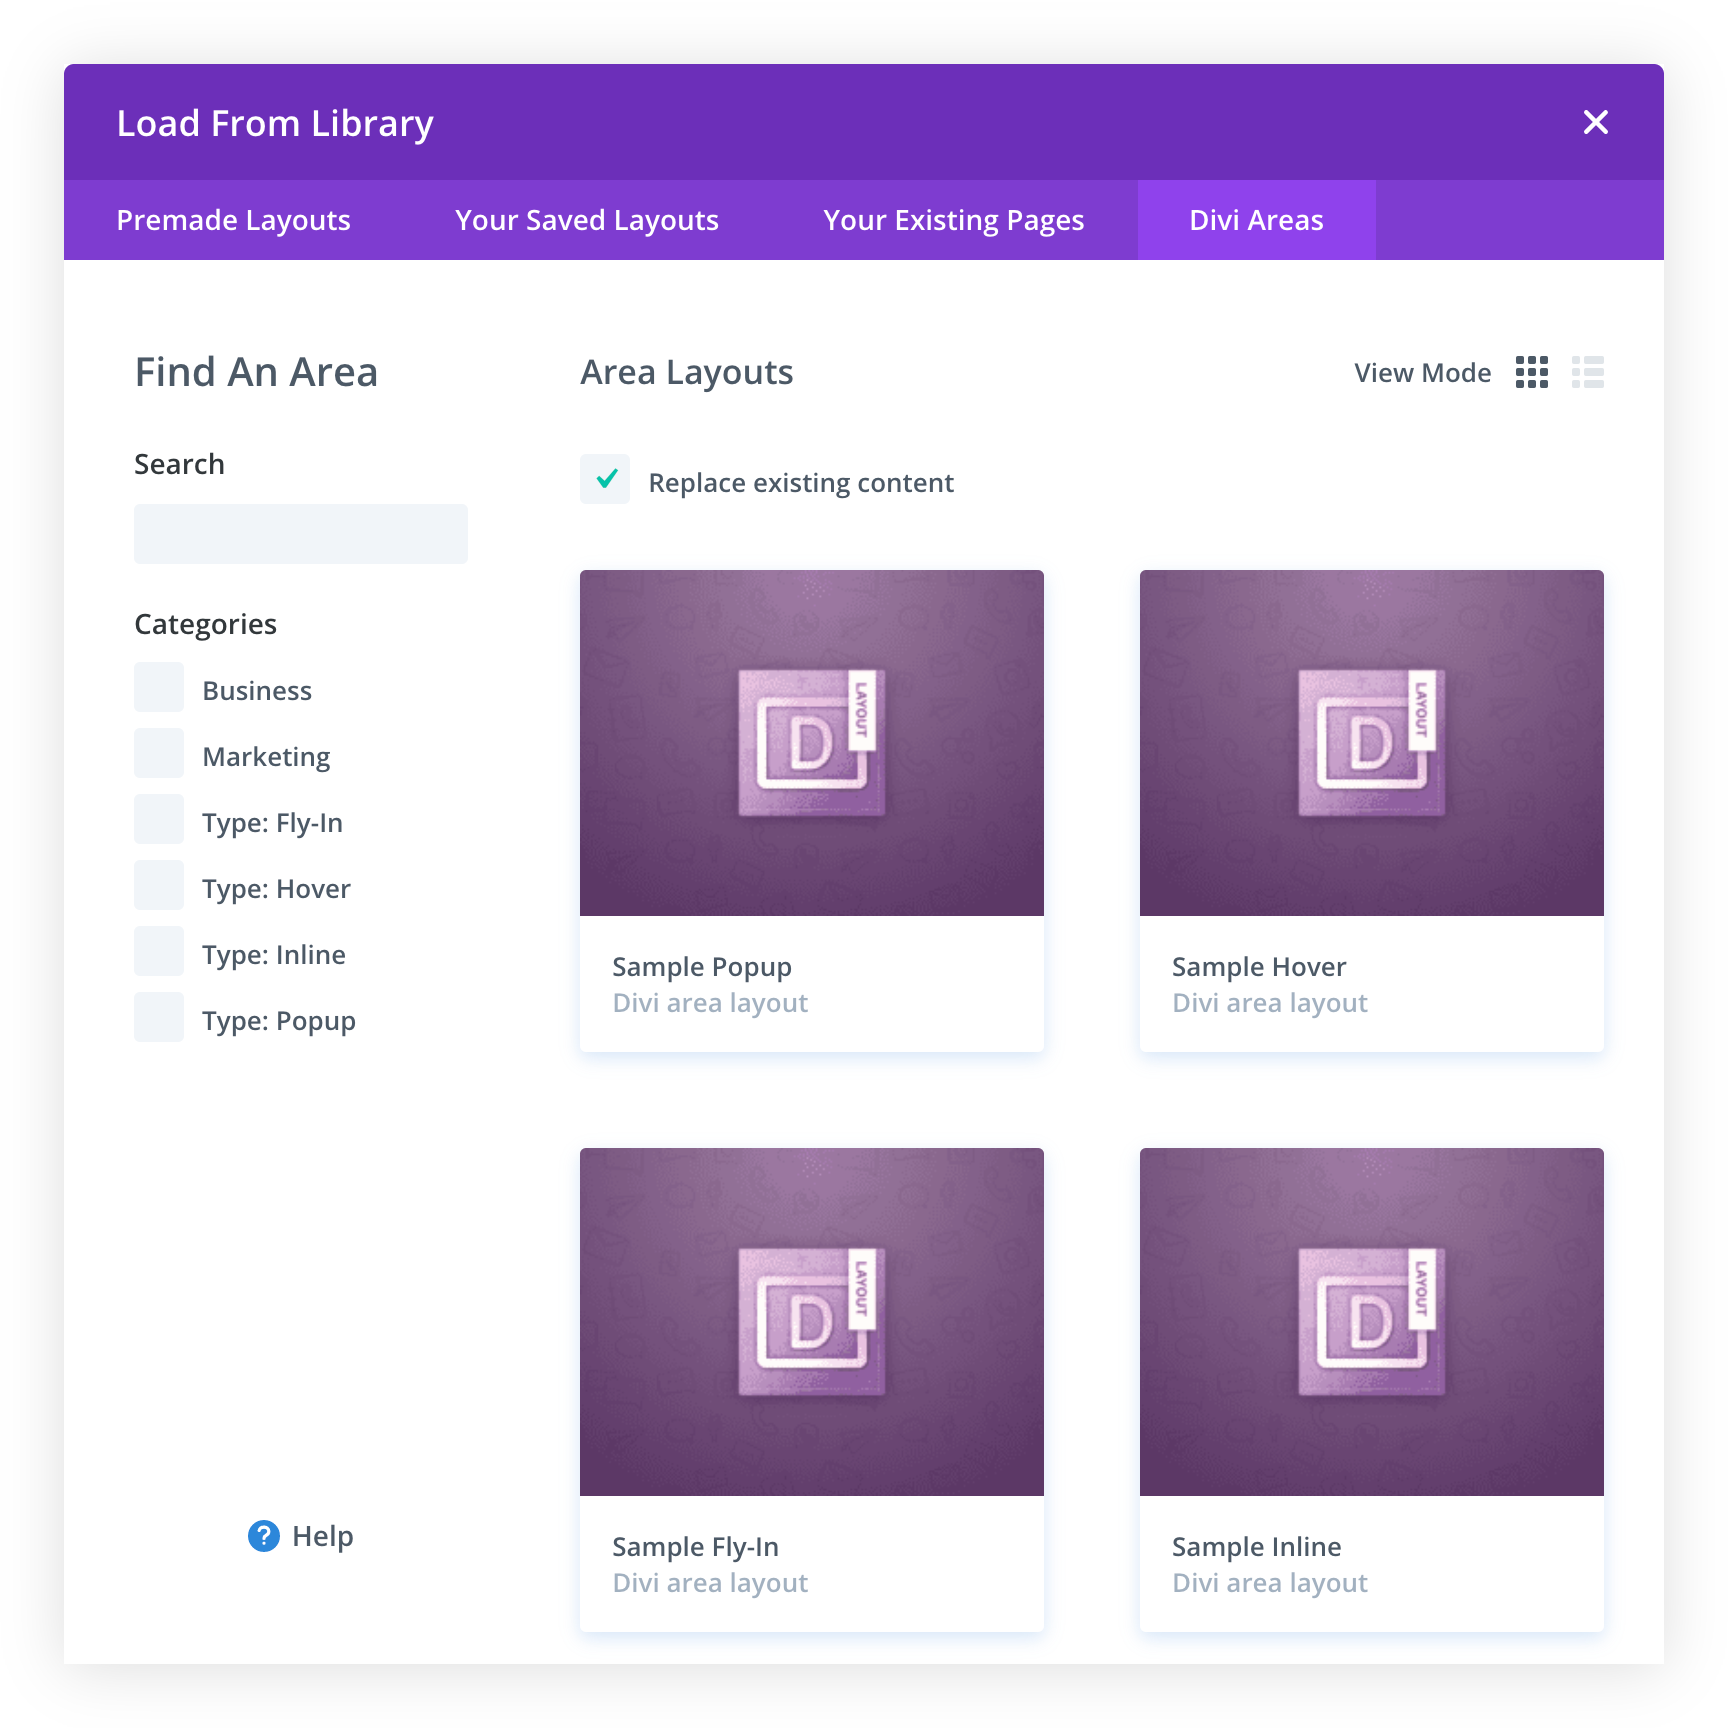Screen dimensions: 1728x1728
Task: Switch to grid view mode
Action: point(1532,372)
